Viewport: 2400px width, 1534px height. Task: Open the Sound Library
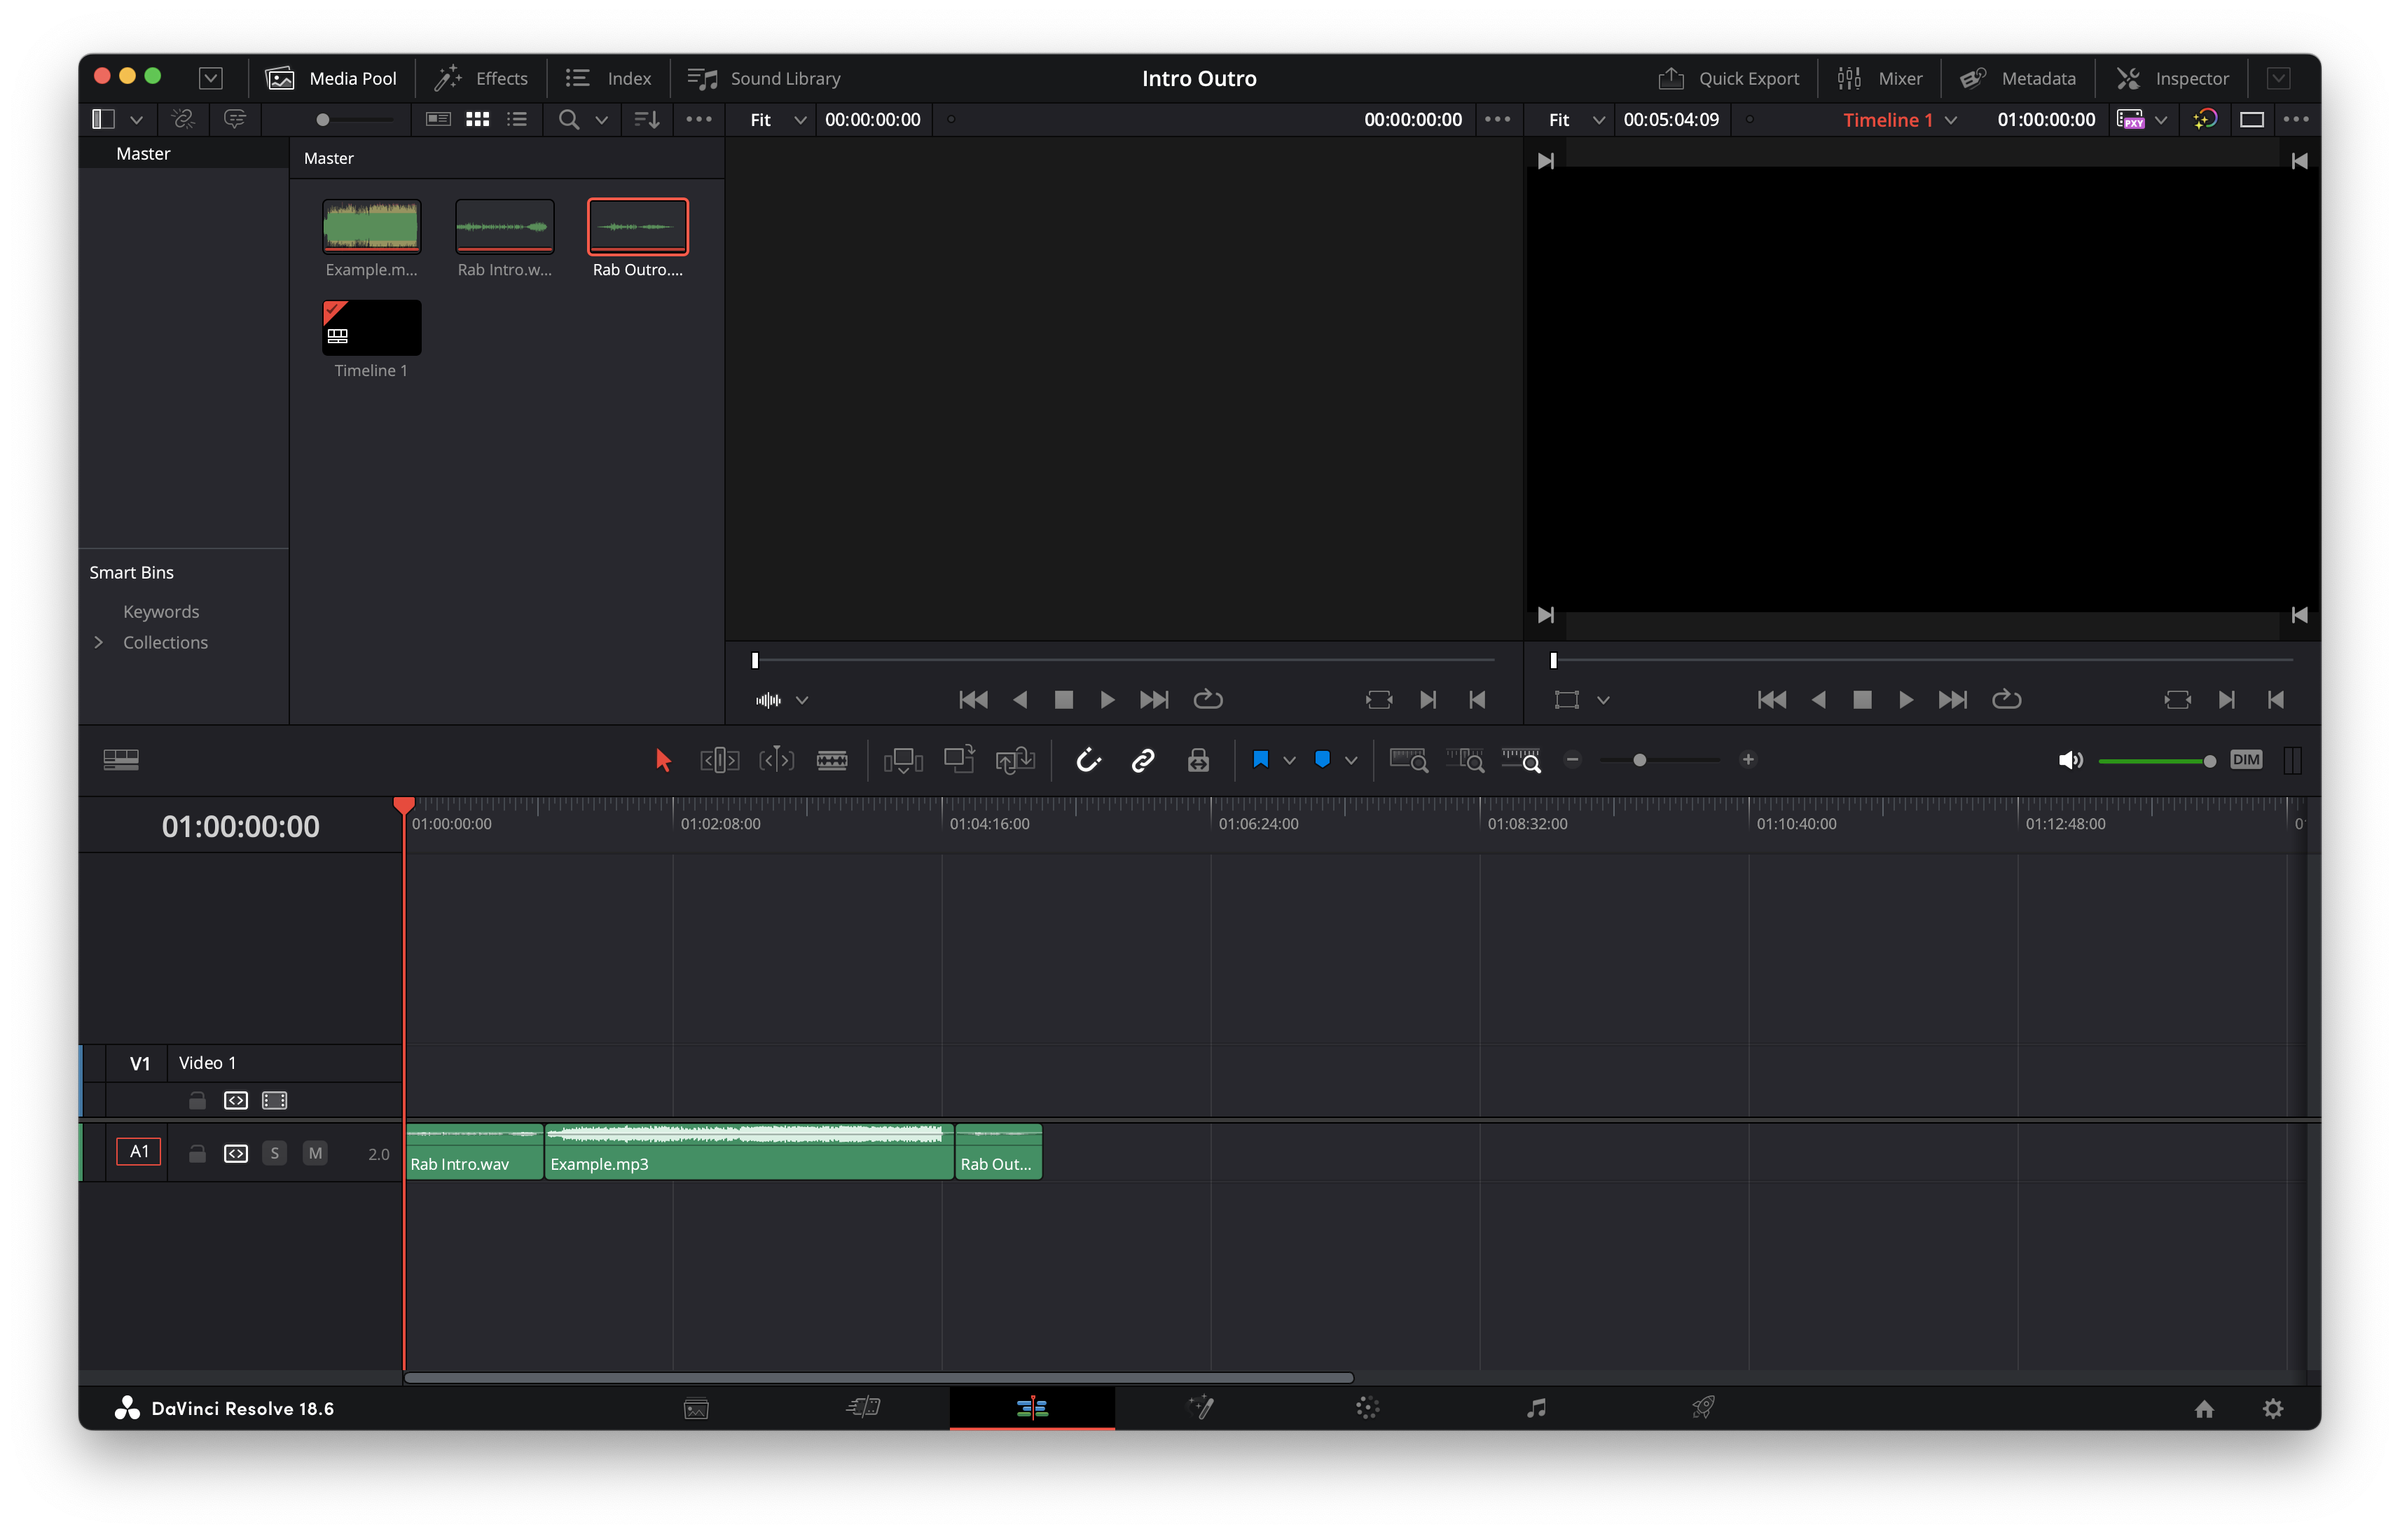(x=763, y=77)
